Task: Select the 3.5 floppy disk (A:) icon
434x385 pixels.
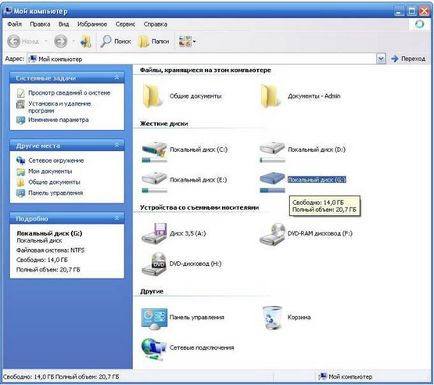Action: point(154,233)
